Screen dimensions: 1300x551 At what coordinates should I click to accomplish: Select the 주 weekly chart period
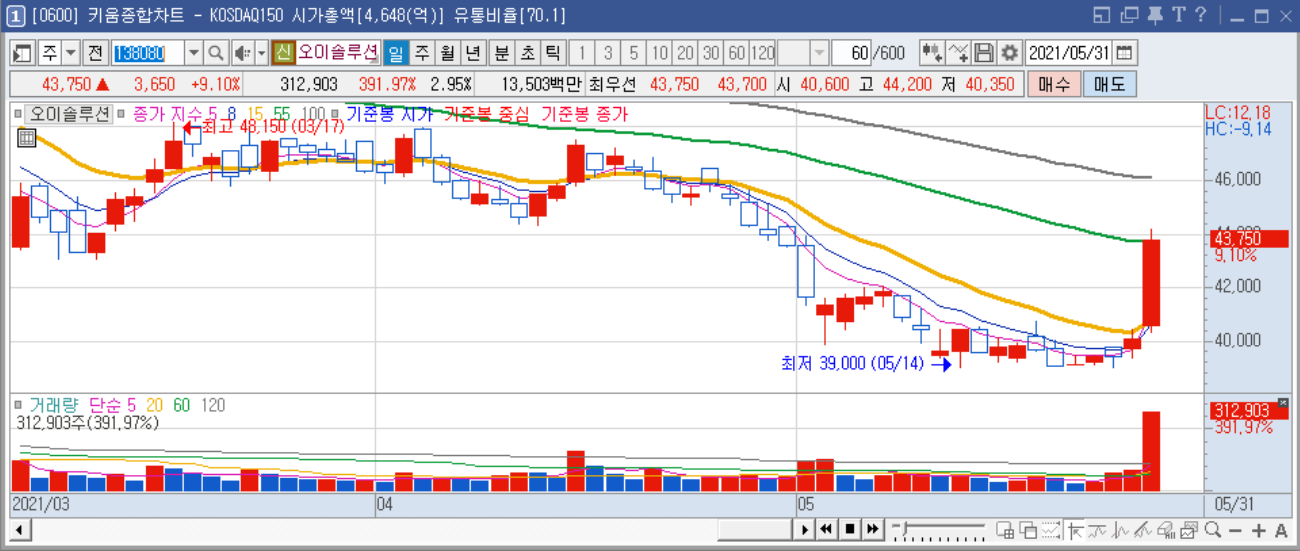(421, 53)
